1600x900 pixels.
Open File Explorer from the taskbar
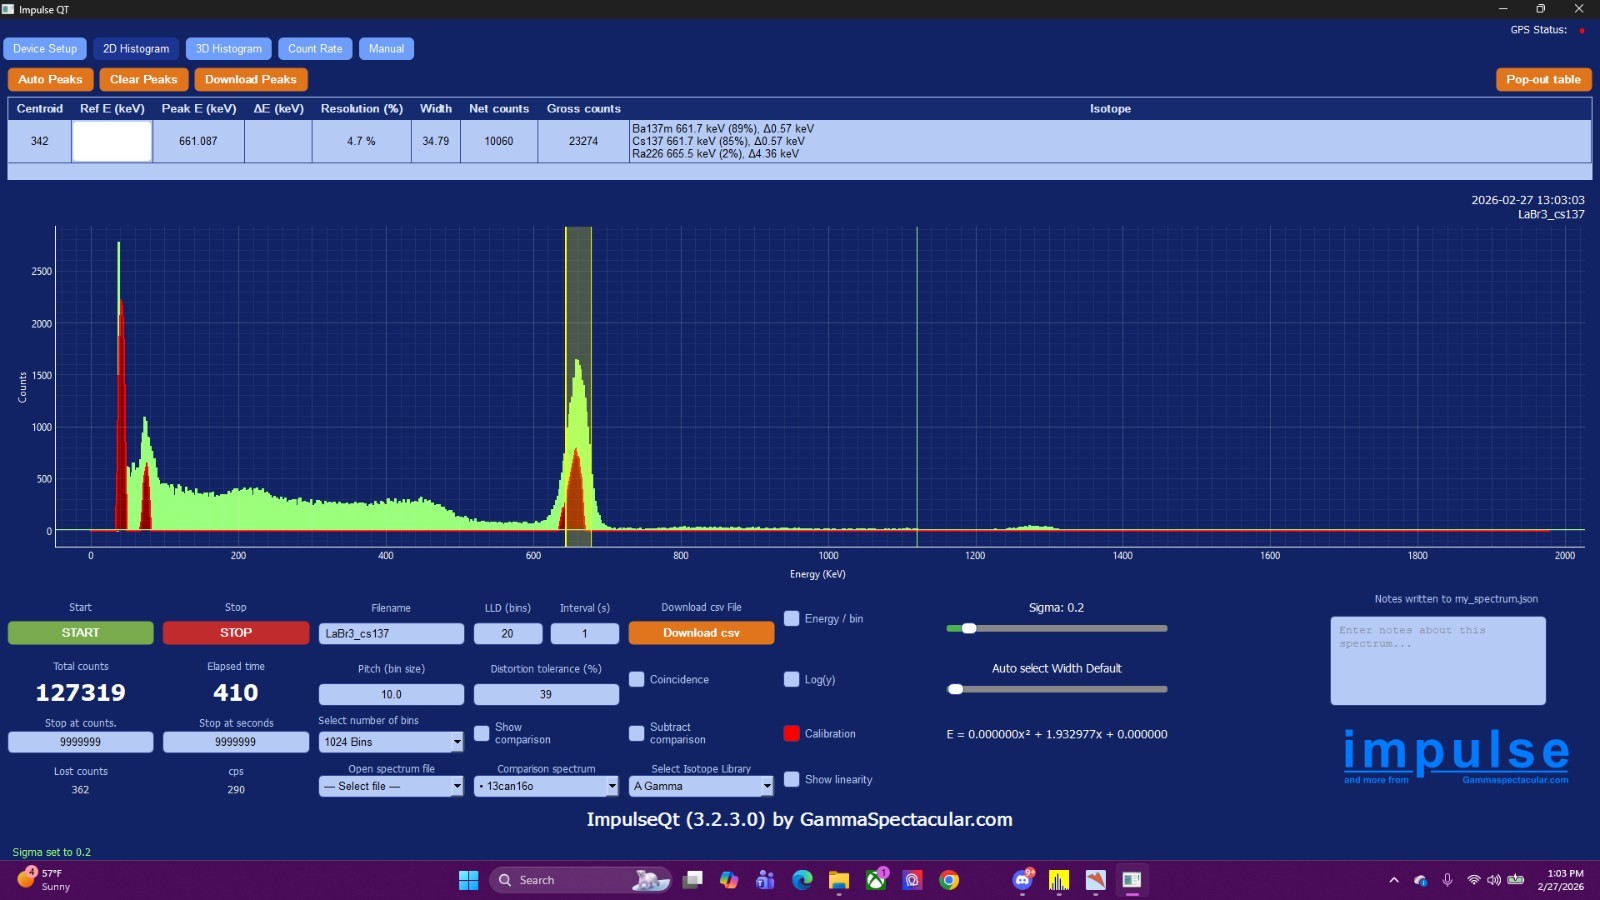point(839,880)
